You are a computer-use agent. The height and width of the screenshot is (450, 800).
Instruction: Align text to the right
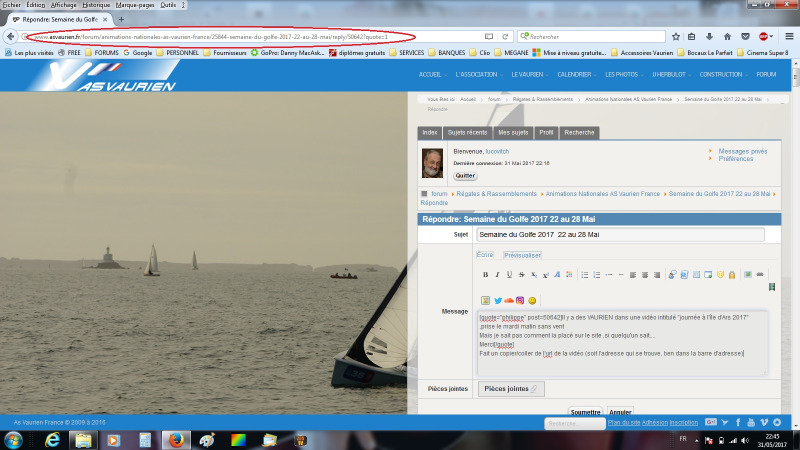click(x=657, y=274)
